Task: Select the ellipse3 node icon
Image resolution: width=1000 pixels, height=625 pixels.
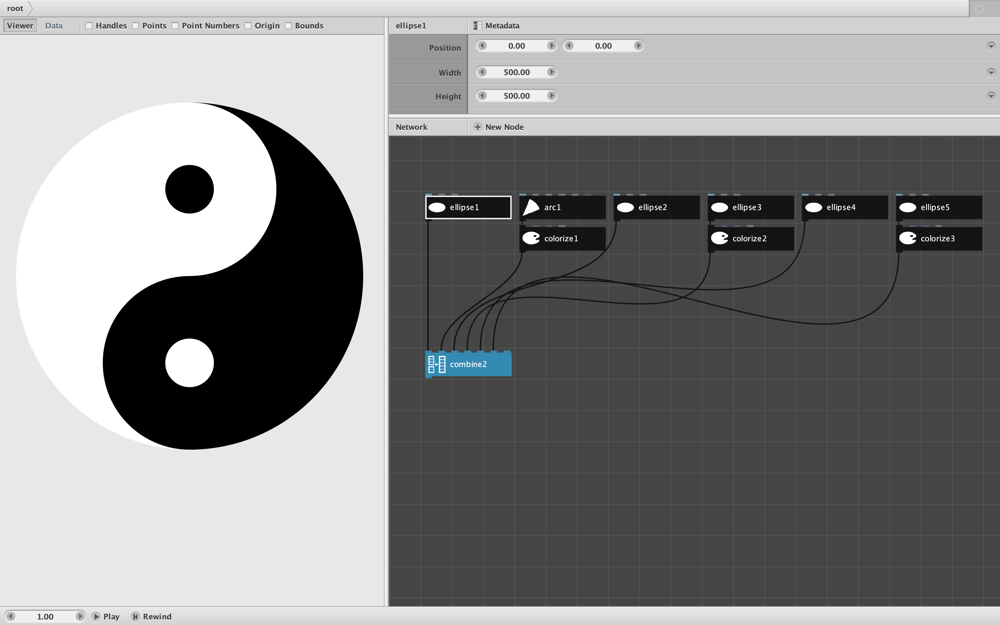Action: (719, 207)
